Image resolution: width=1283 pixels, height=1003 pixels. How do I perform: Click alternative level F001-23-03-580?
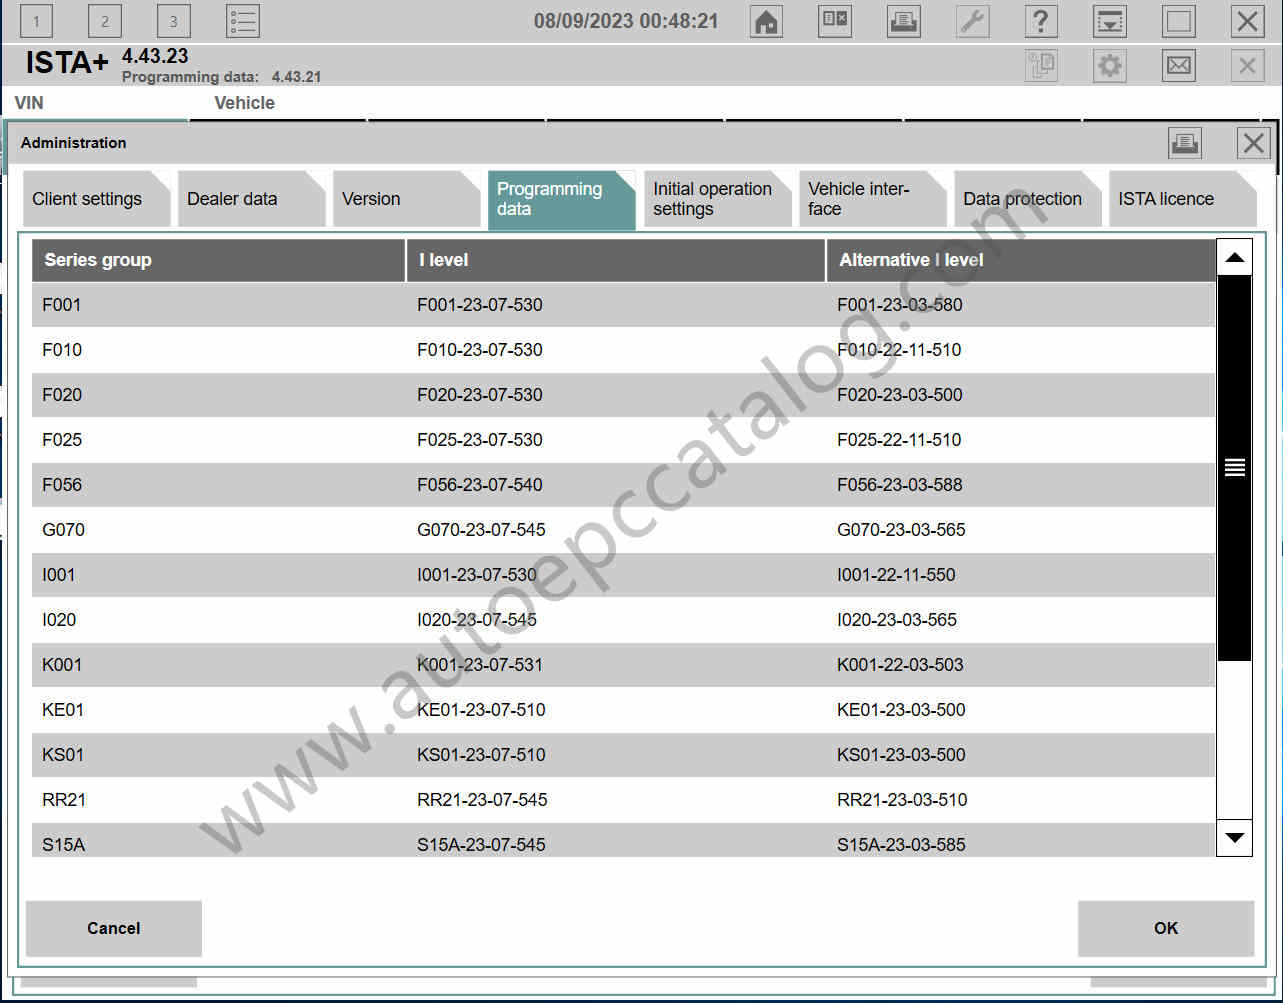[900, 305]
